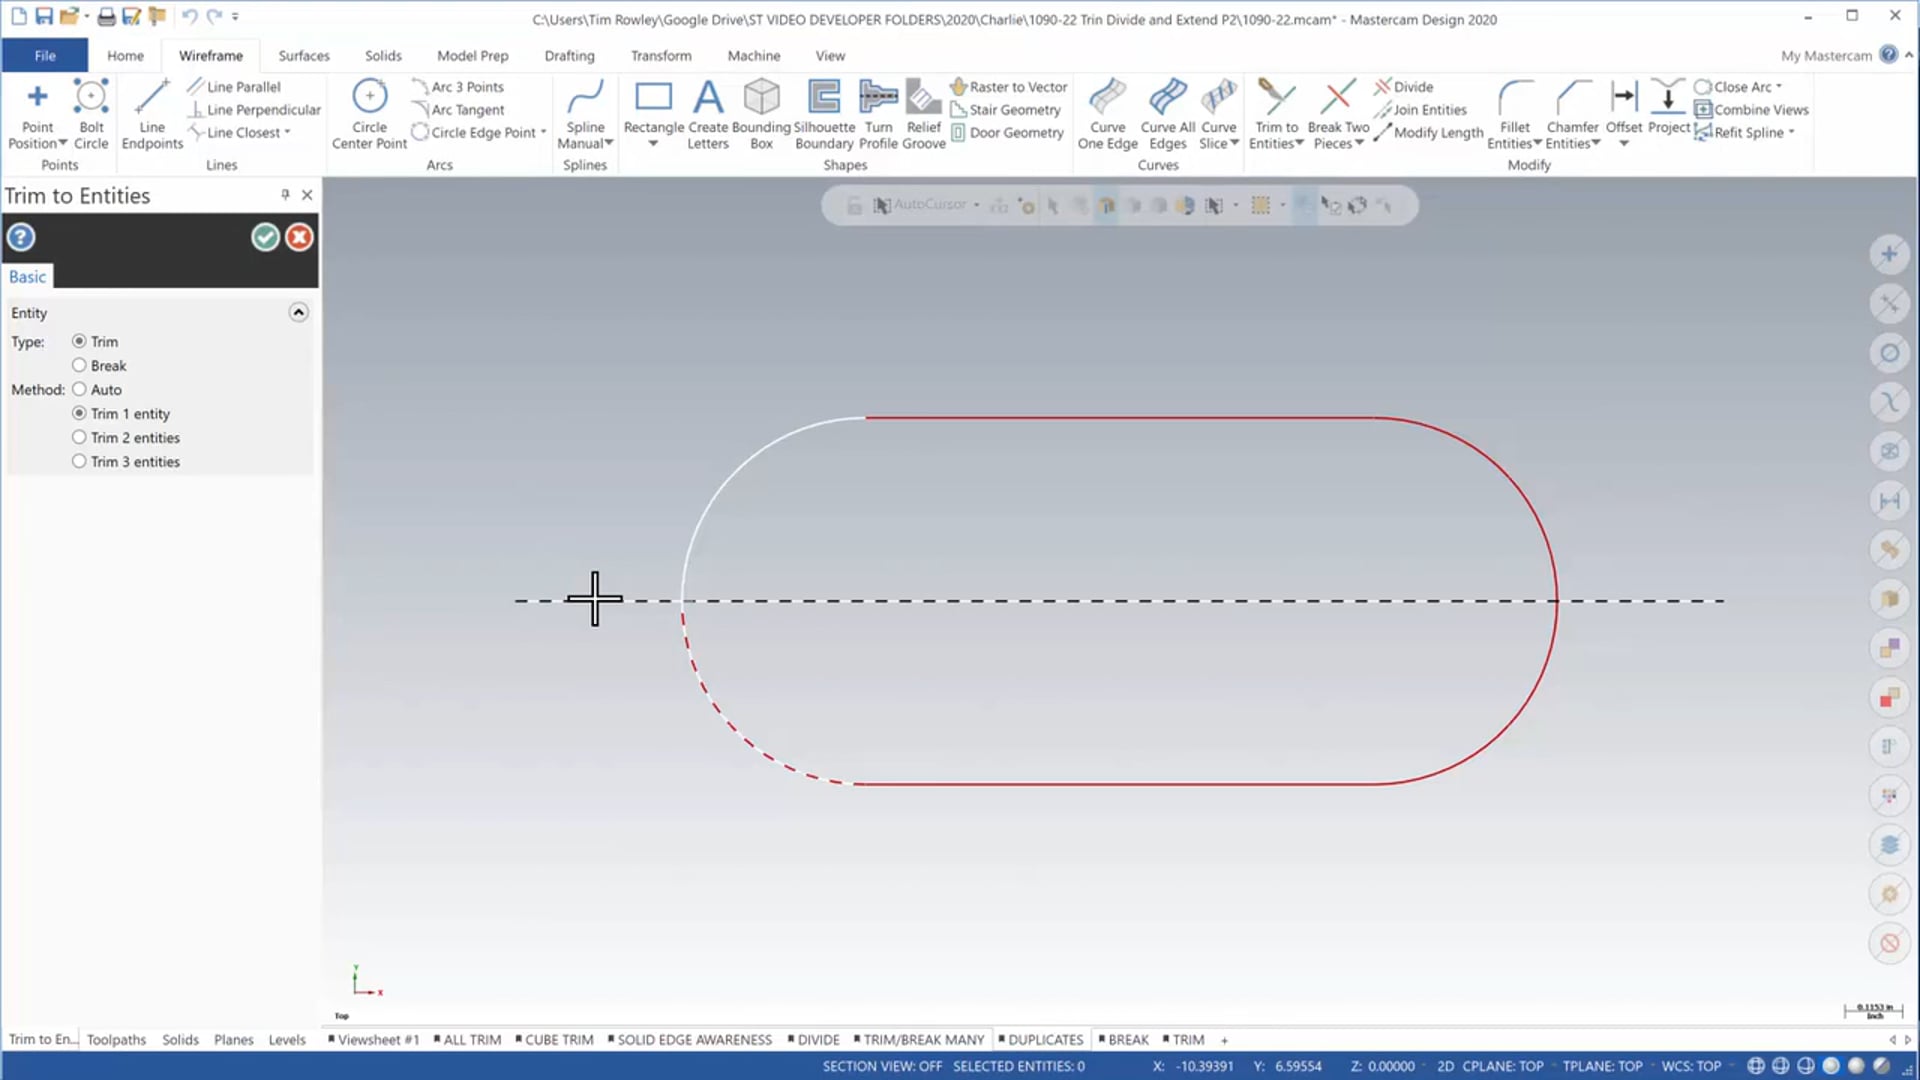This screenshot has width=1920, height=1080.
Task: Open the Wireframe ribbon tab
Action: coord(211,55)
